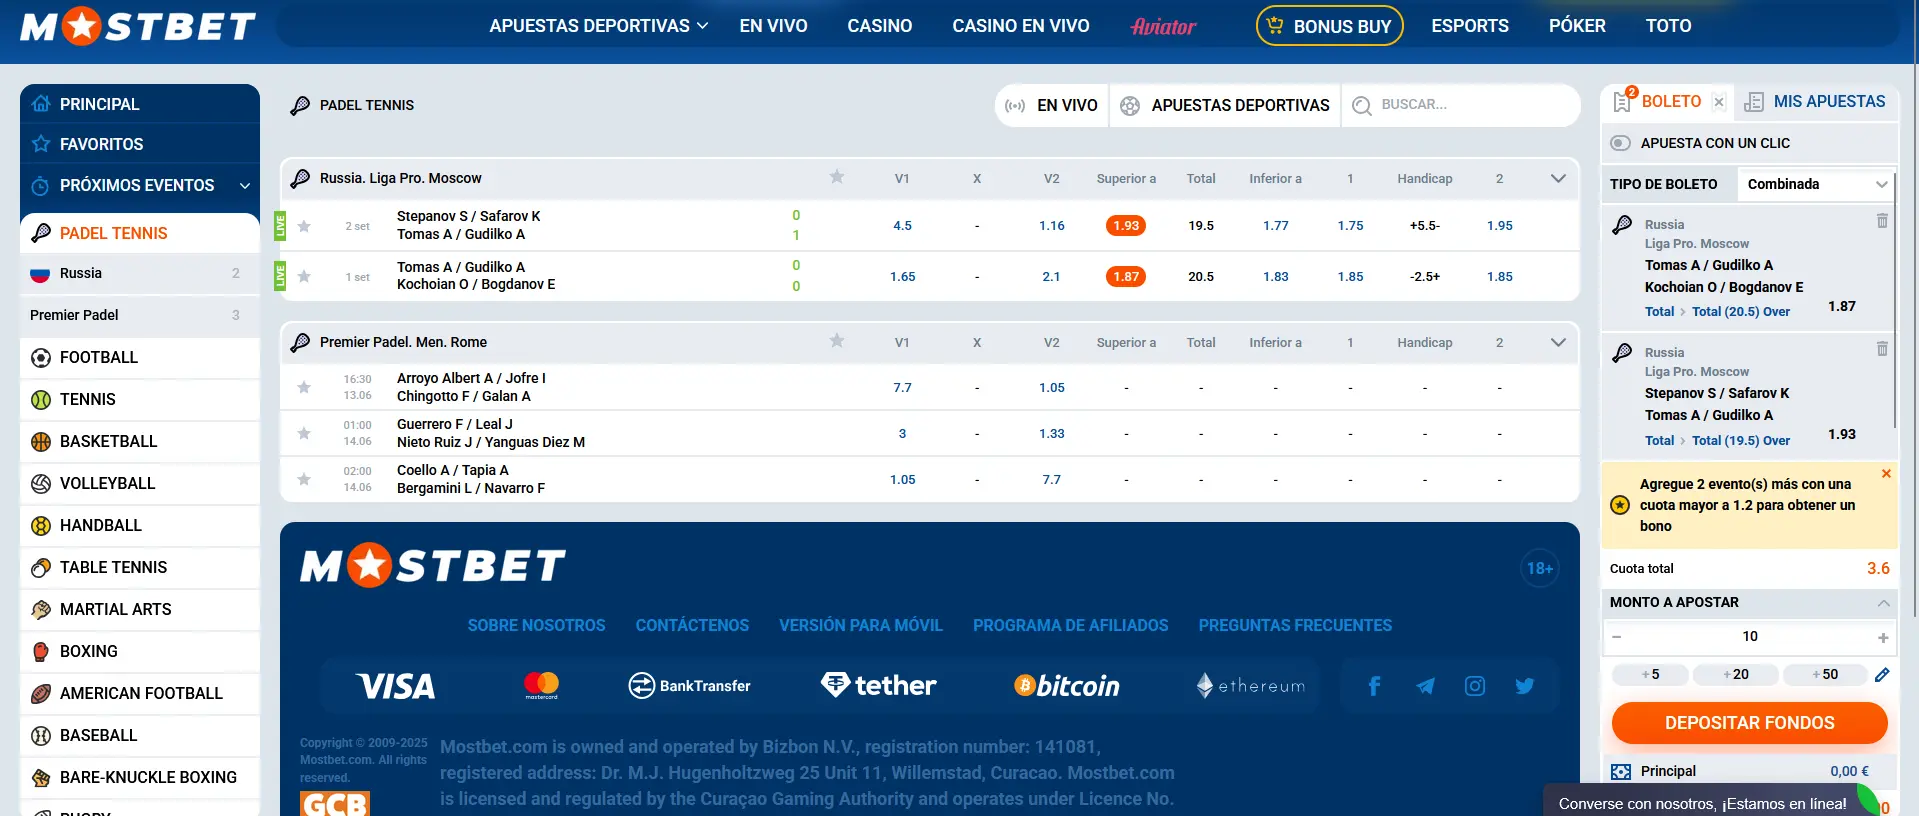Click Bonus Buy button
Image resolution: width=1919 pixels, height=816 pixels.
point(1329,26)
